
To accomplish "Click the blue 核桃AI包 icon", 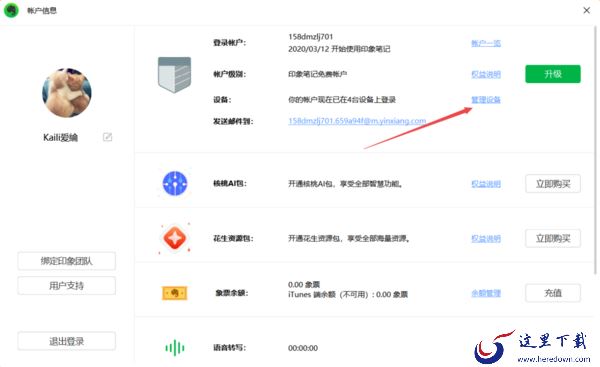I will (x=175, y=183).
